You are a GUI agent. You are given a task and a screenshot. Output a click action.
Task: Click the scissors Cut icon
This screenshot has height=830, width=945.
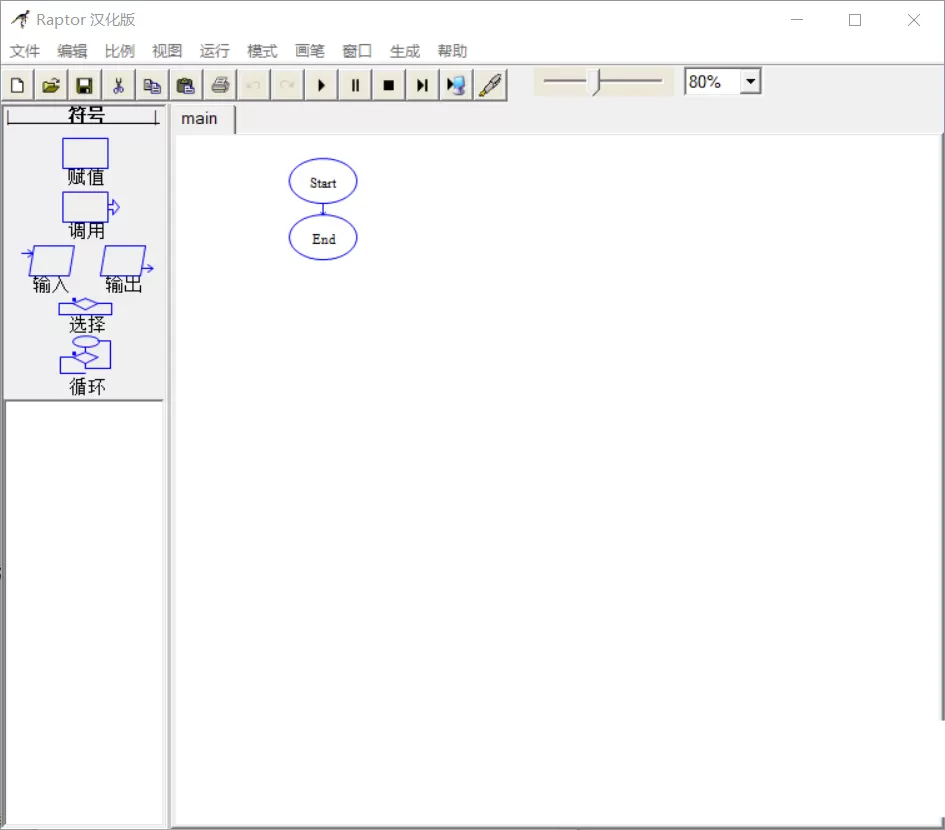[x=118, y=85]
